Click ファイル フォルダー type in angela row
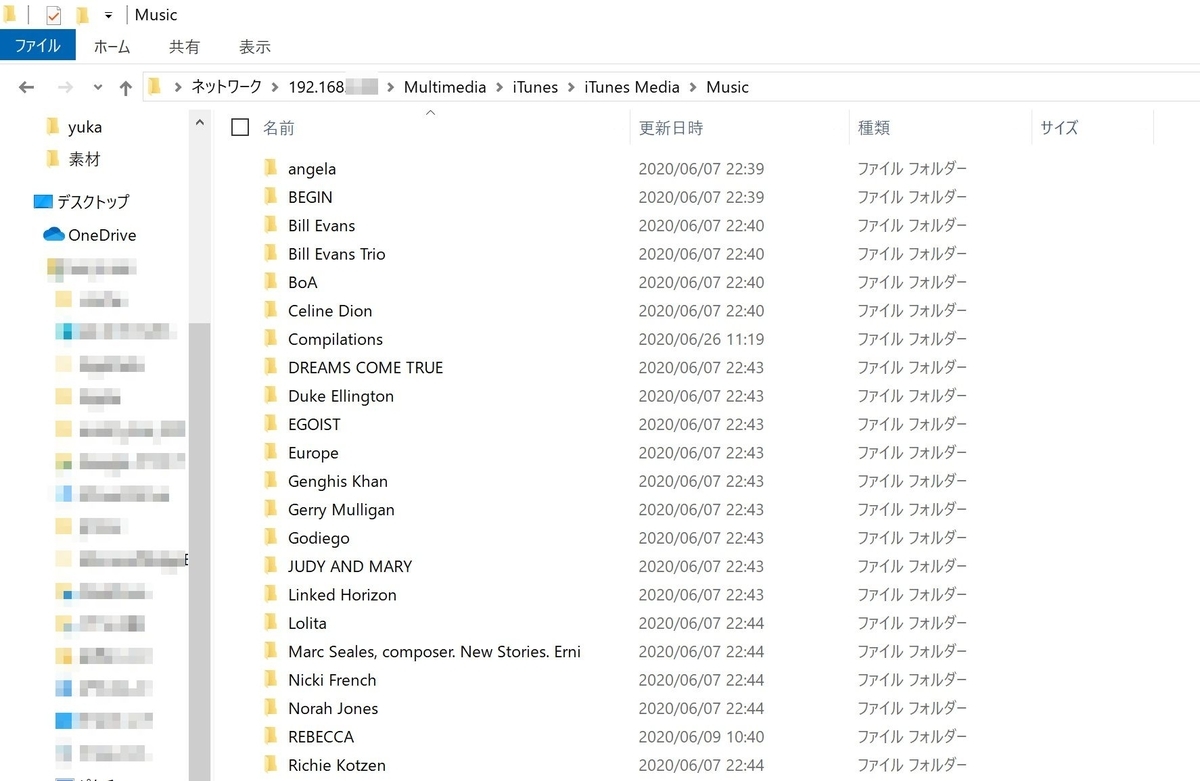This screenshot has width=1200, height=781. click(912, 168)
